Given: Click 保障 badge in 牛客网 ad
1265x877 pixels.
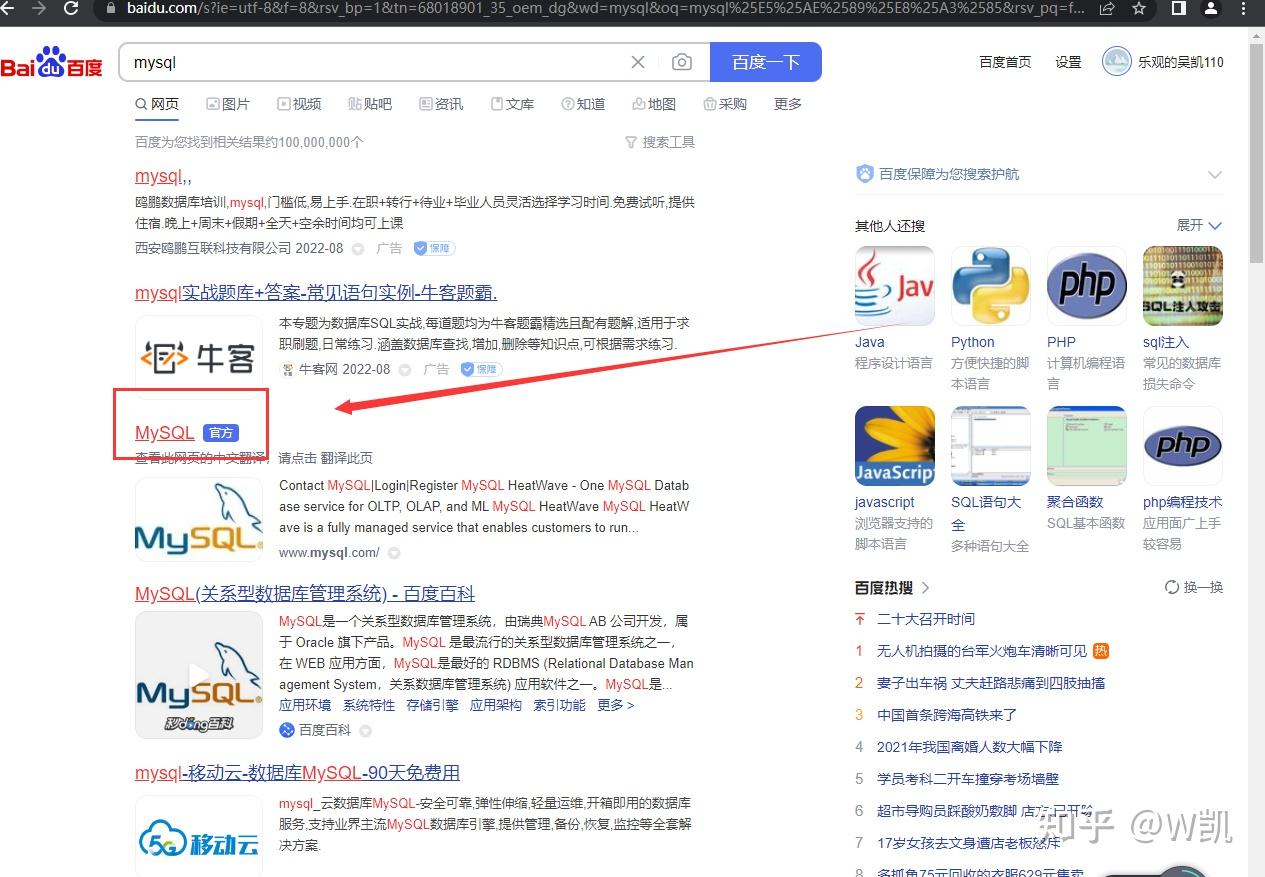Looking at the screenshot, I should coord(481,369).
